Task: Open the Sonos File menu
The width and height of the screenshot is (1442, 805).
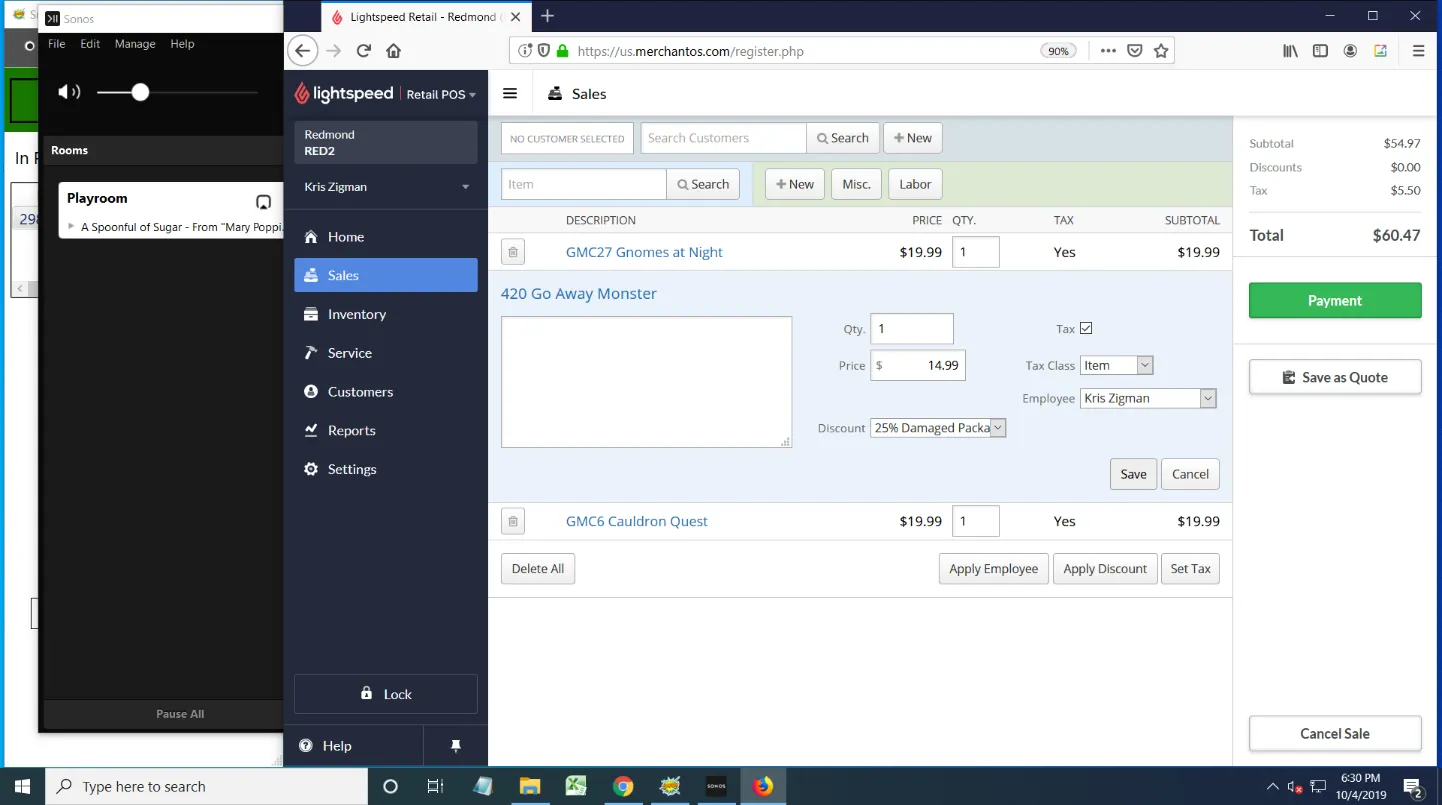Action: [x=57, y=44]
